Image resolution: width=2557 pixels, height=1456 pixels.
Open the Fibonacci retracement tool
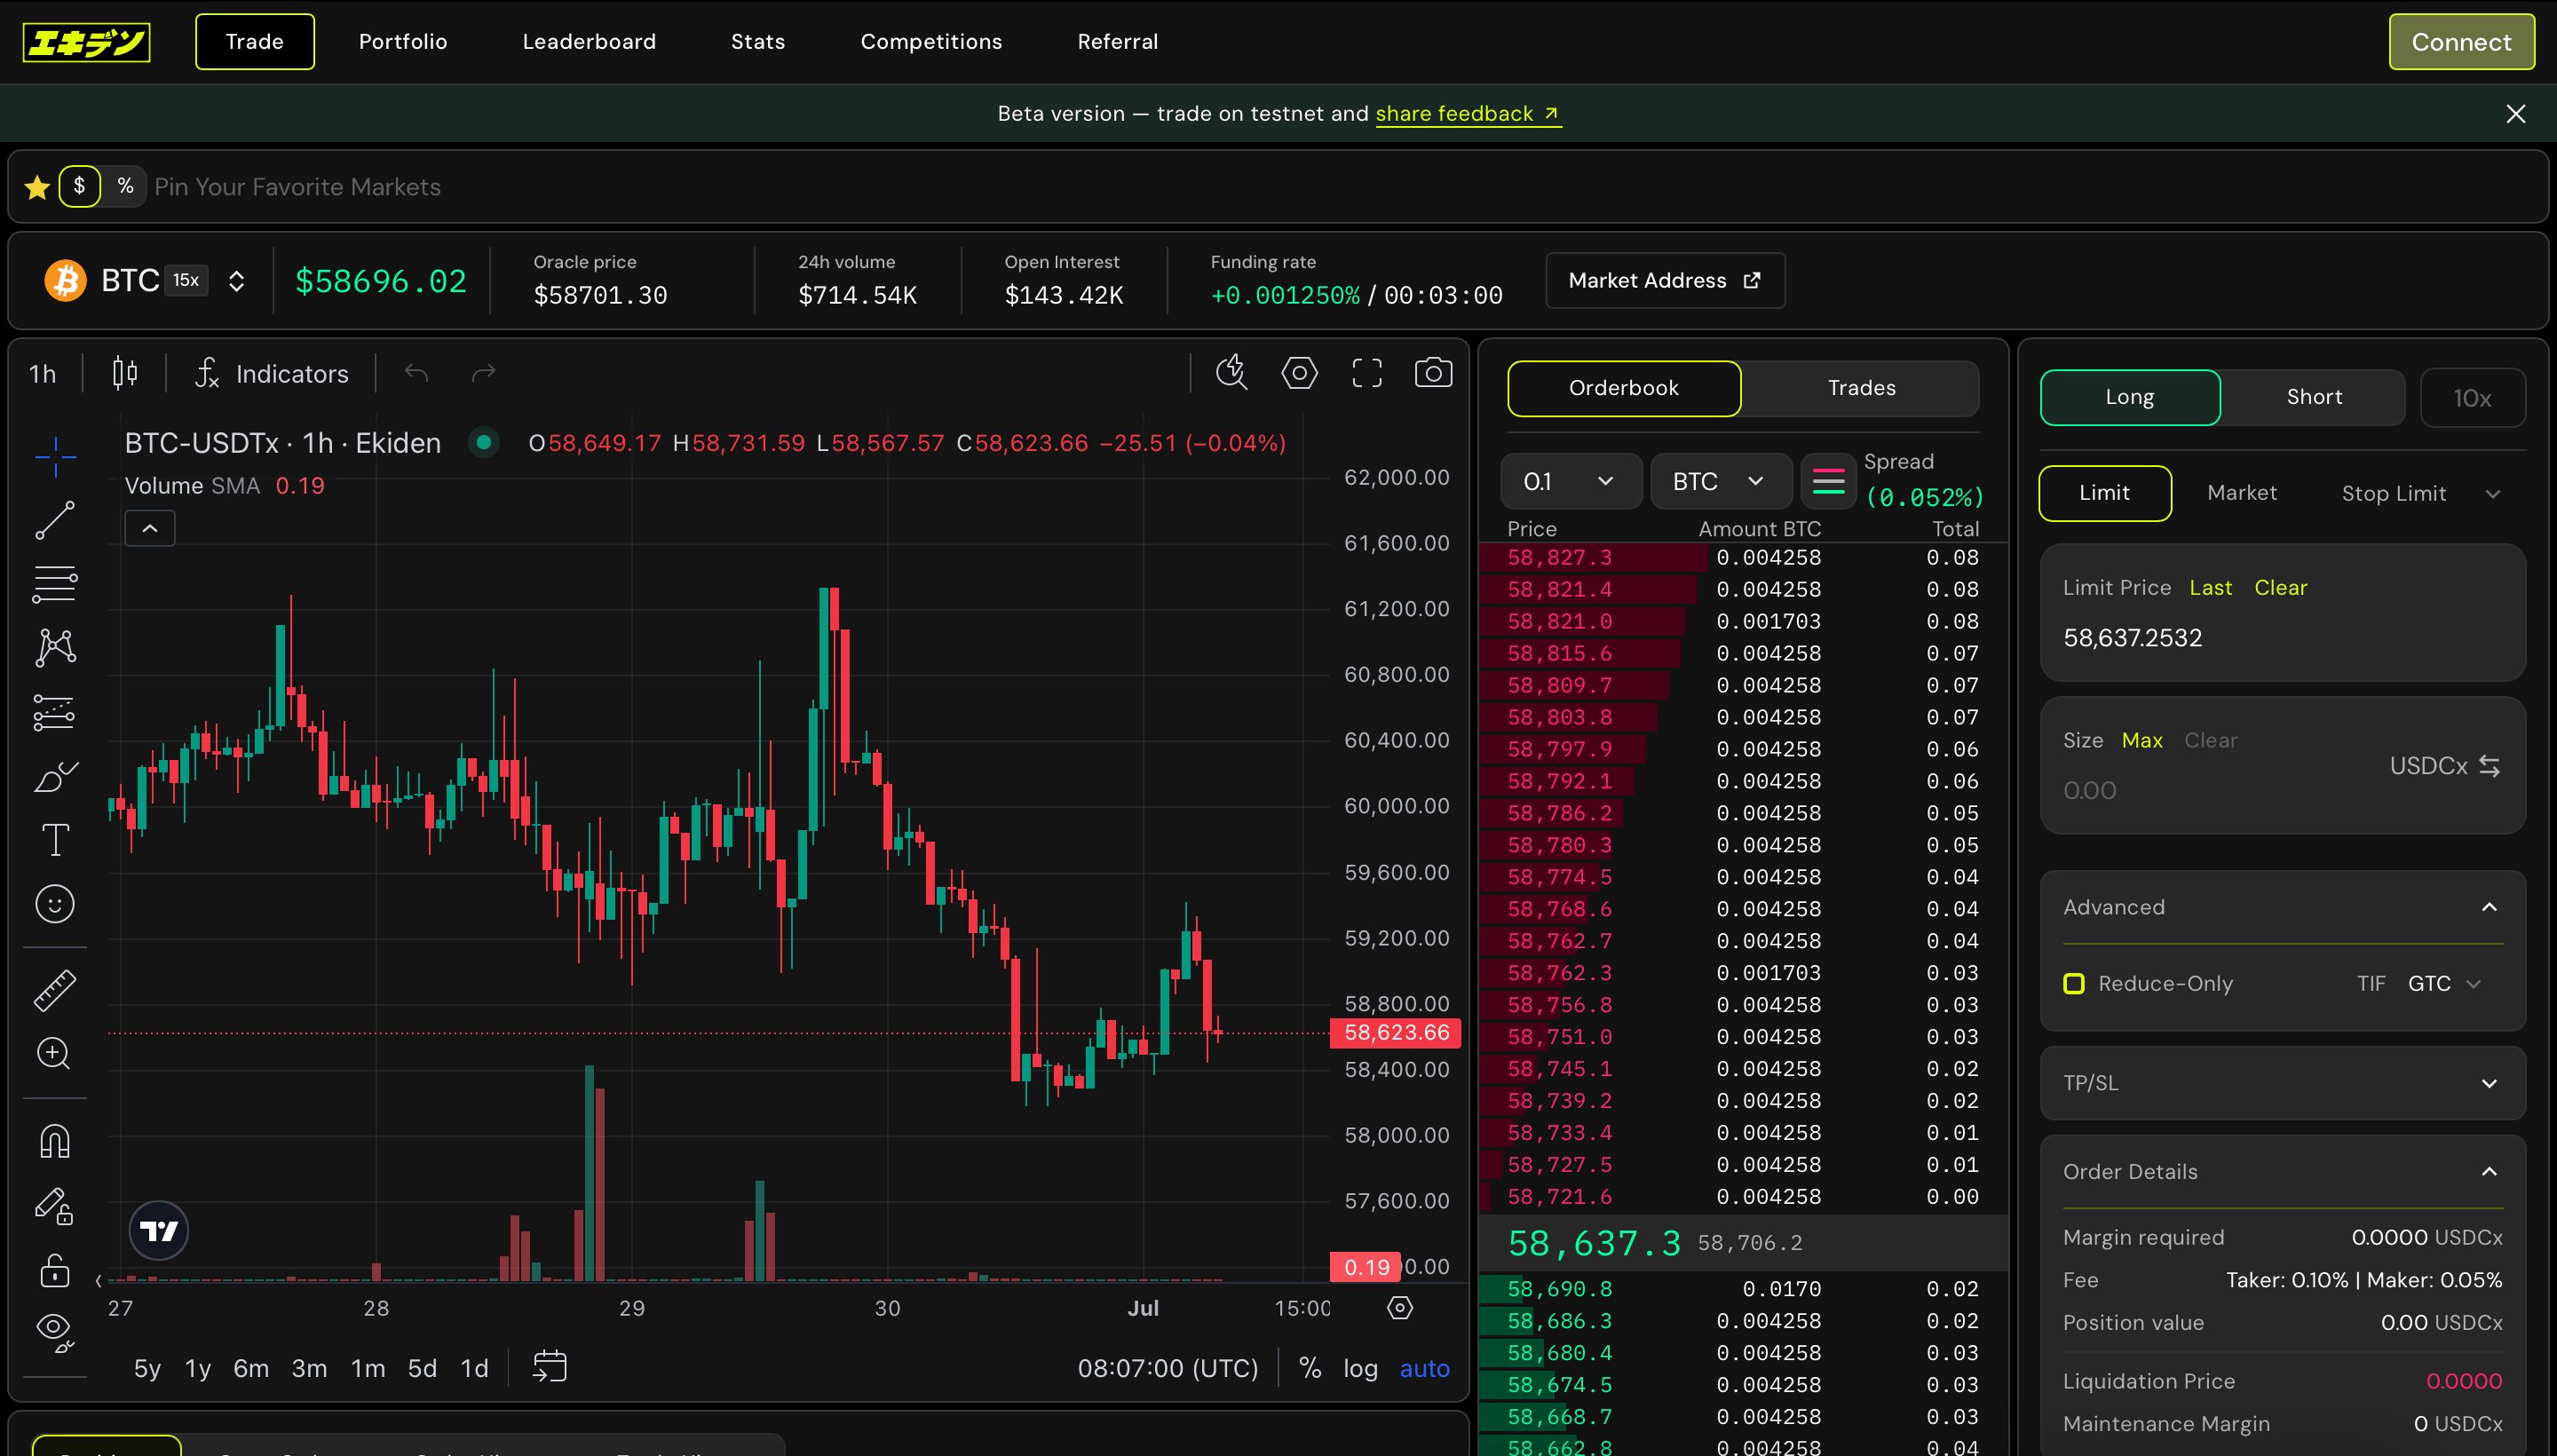pyautogui.click(x=55, y=584)
